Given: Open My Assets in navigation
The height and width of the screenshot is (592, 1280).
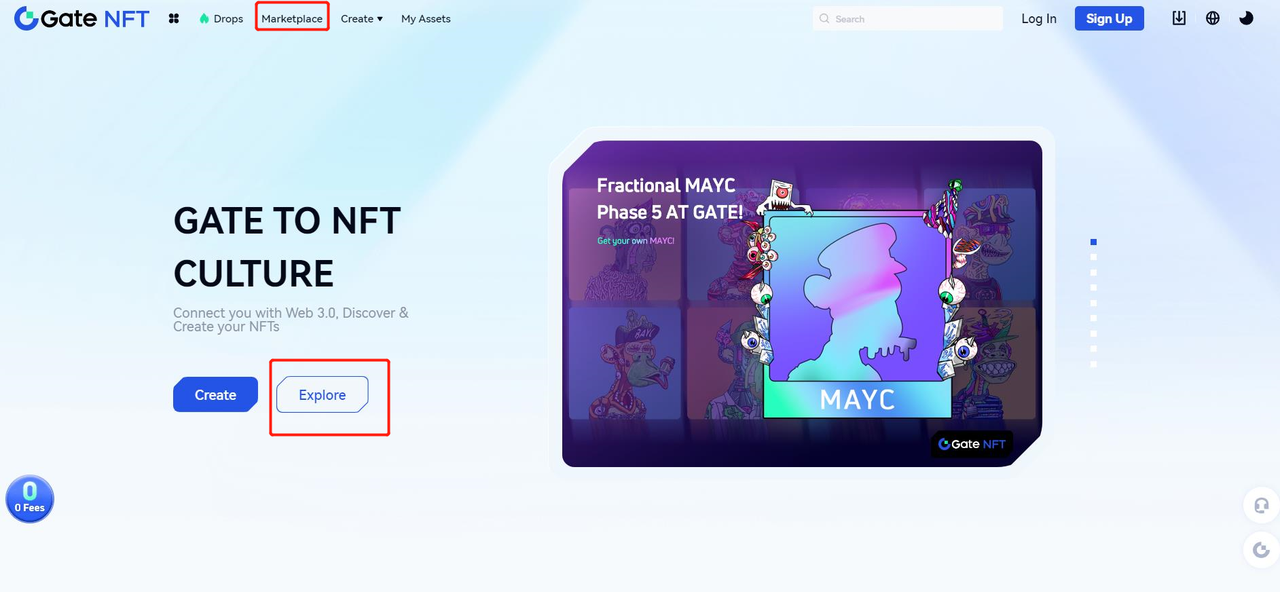Looking at the screenshot, I should coord(426,19).
